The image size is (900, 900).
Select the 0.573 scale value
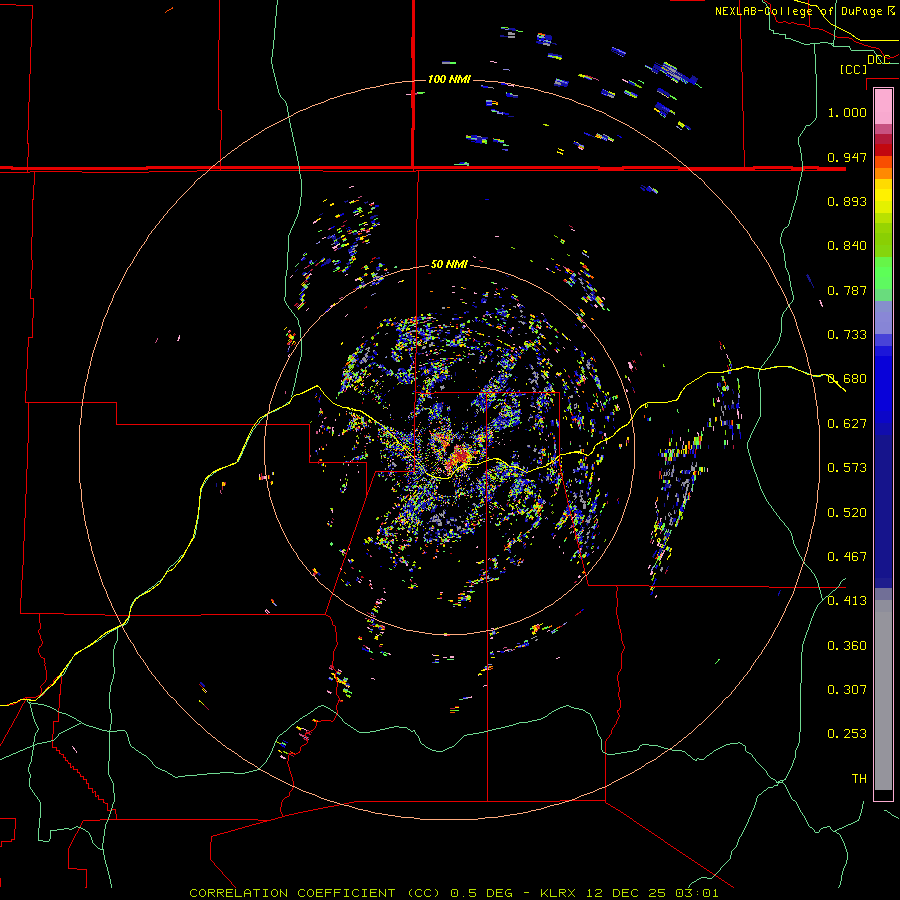point(847,467)
